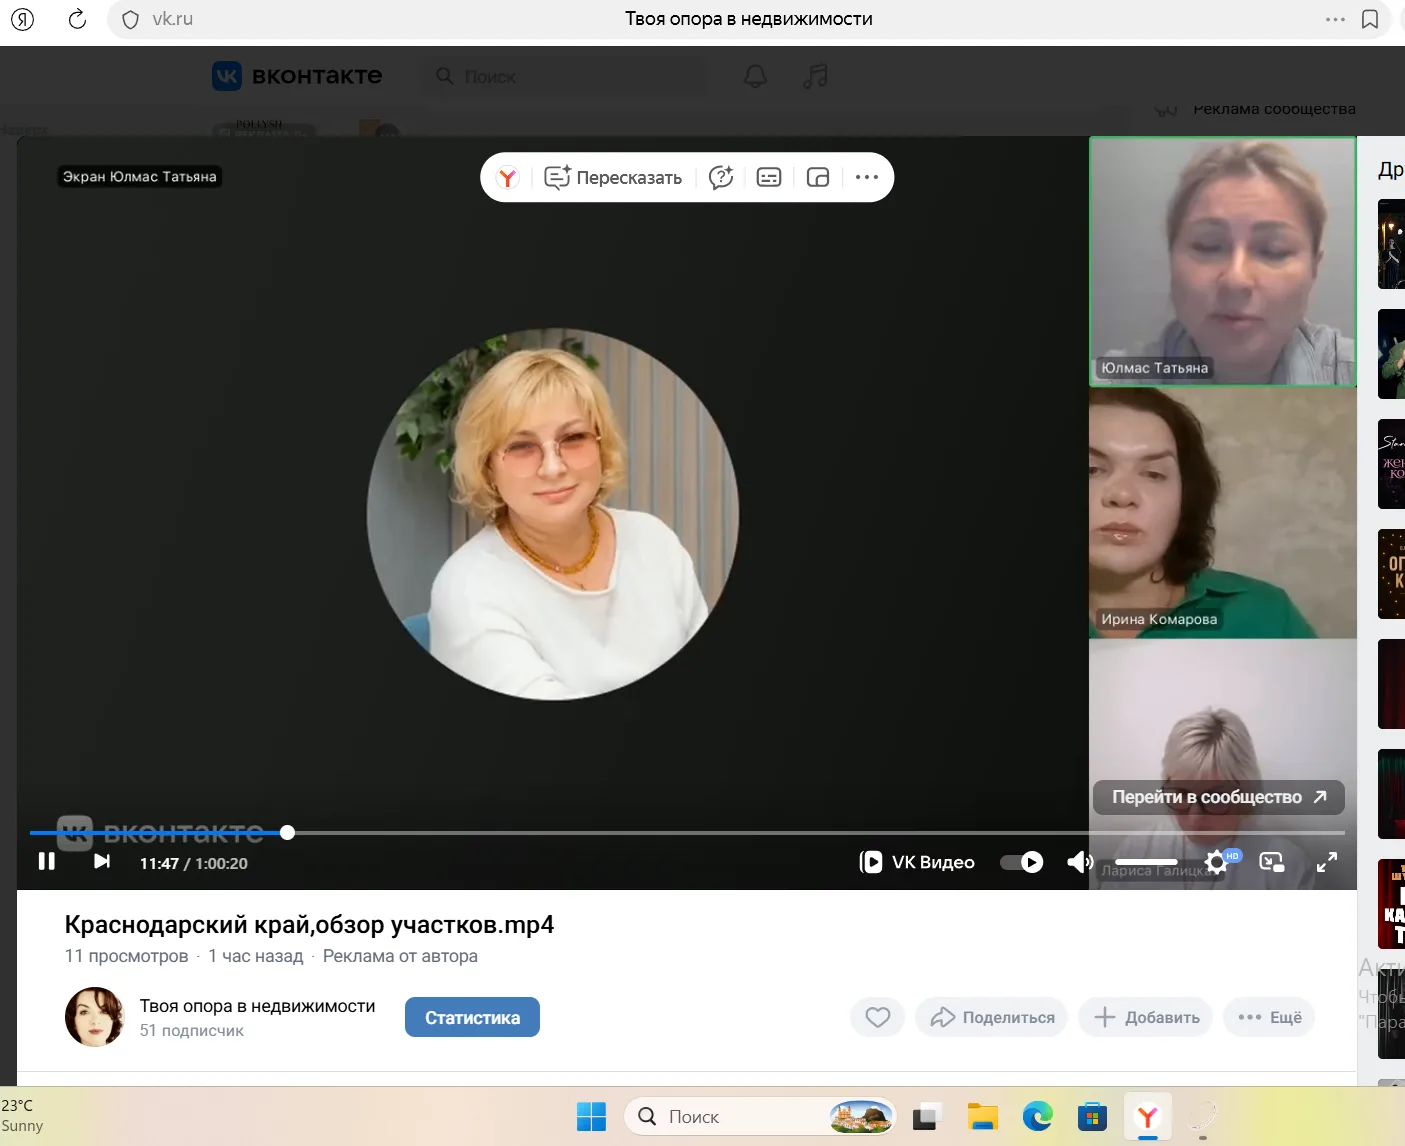Image resolution: width=1405 pixels, height=1146 pixels.
Task: Click Пересказать to summarize the video
Action: pos(613,177)
